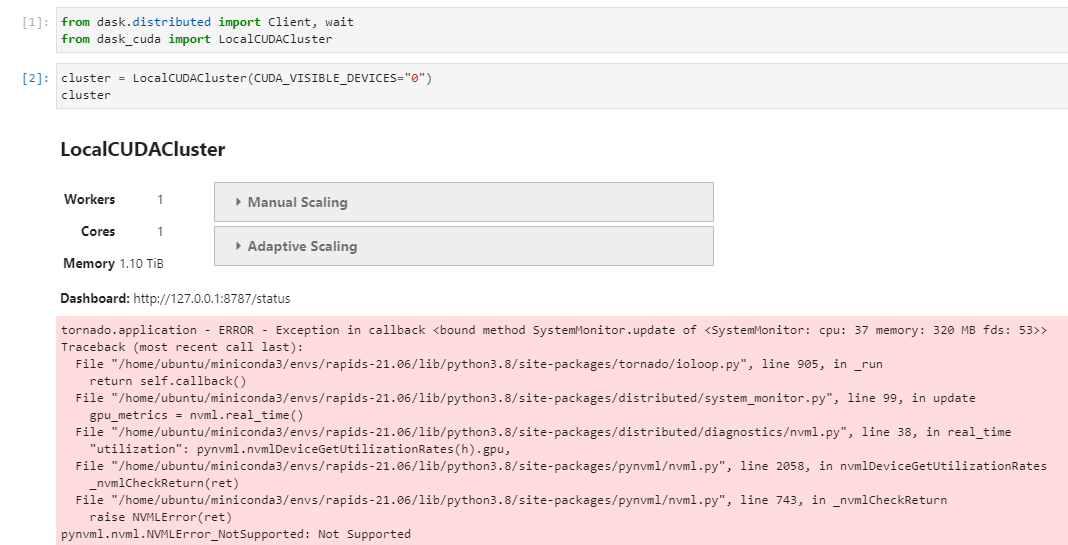Click the NVMLError_NotSupported: Not Supported line
Screen dimensions: 1068x545
pos(236,535)
